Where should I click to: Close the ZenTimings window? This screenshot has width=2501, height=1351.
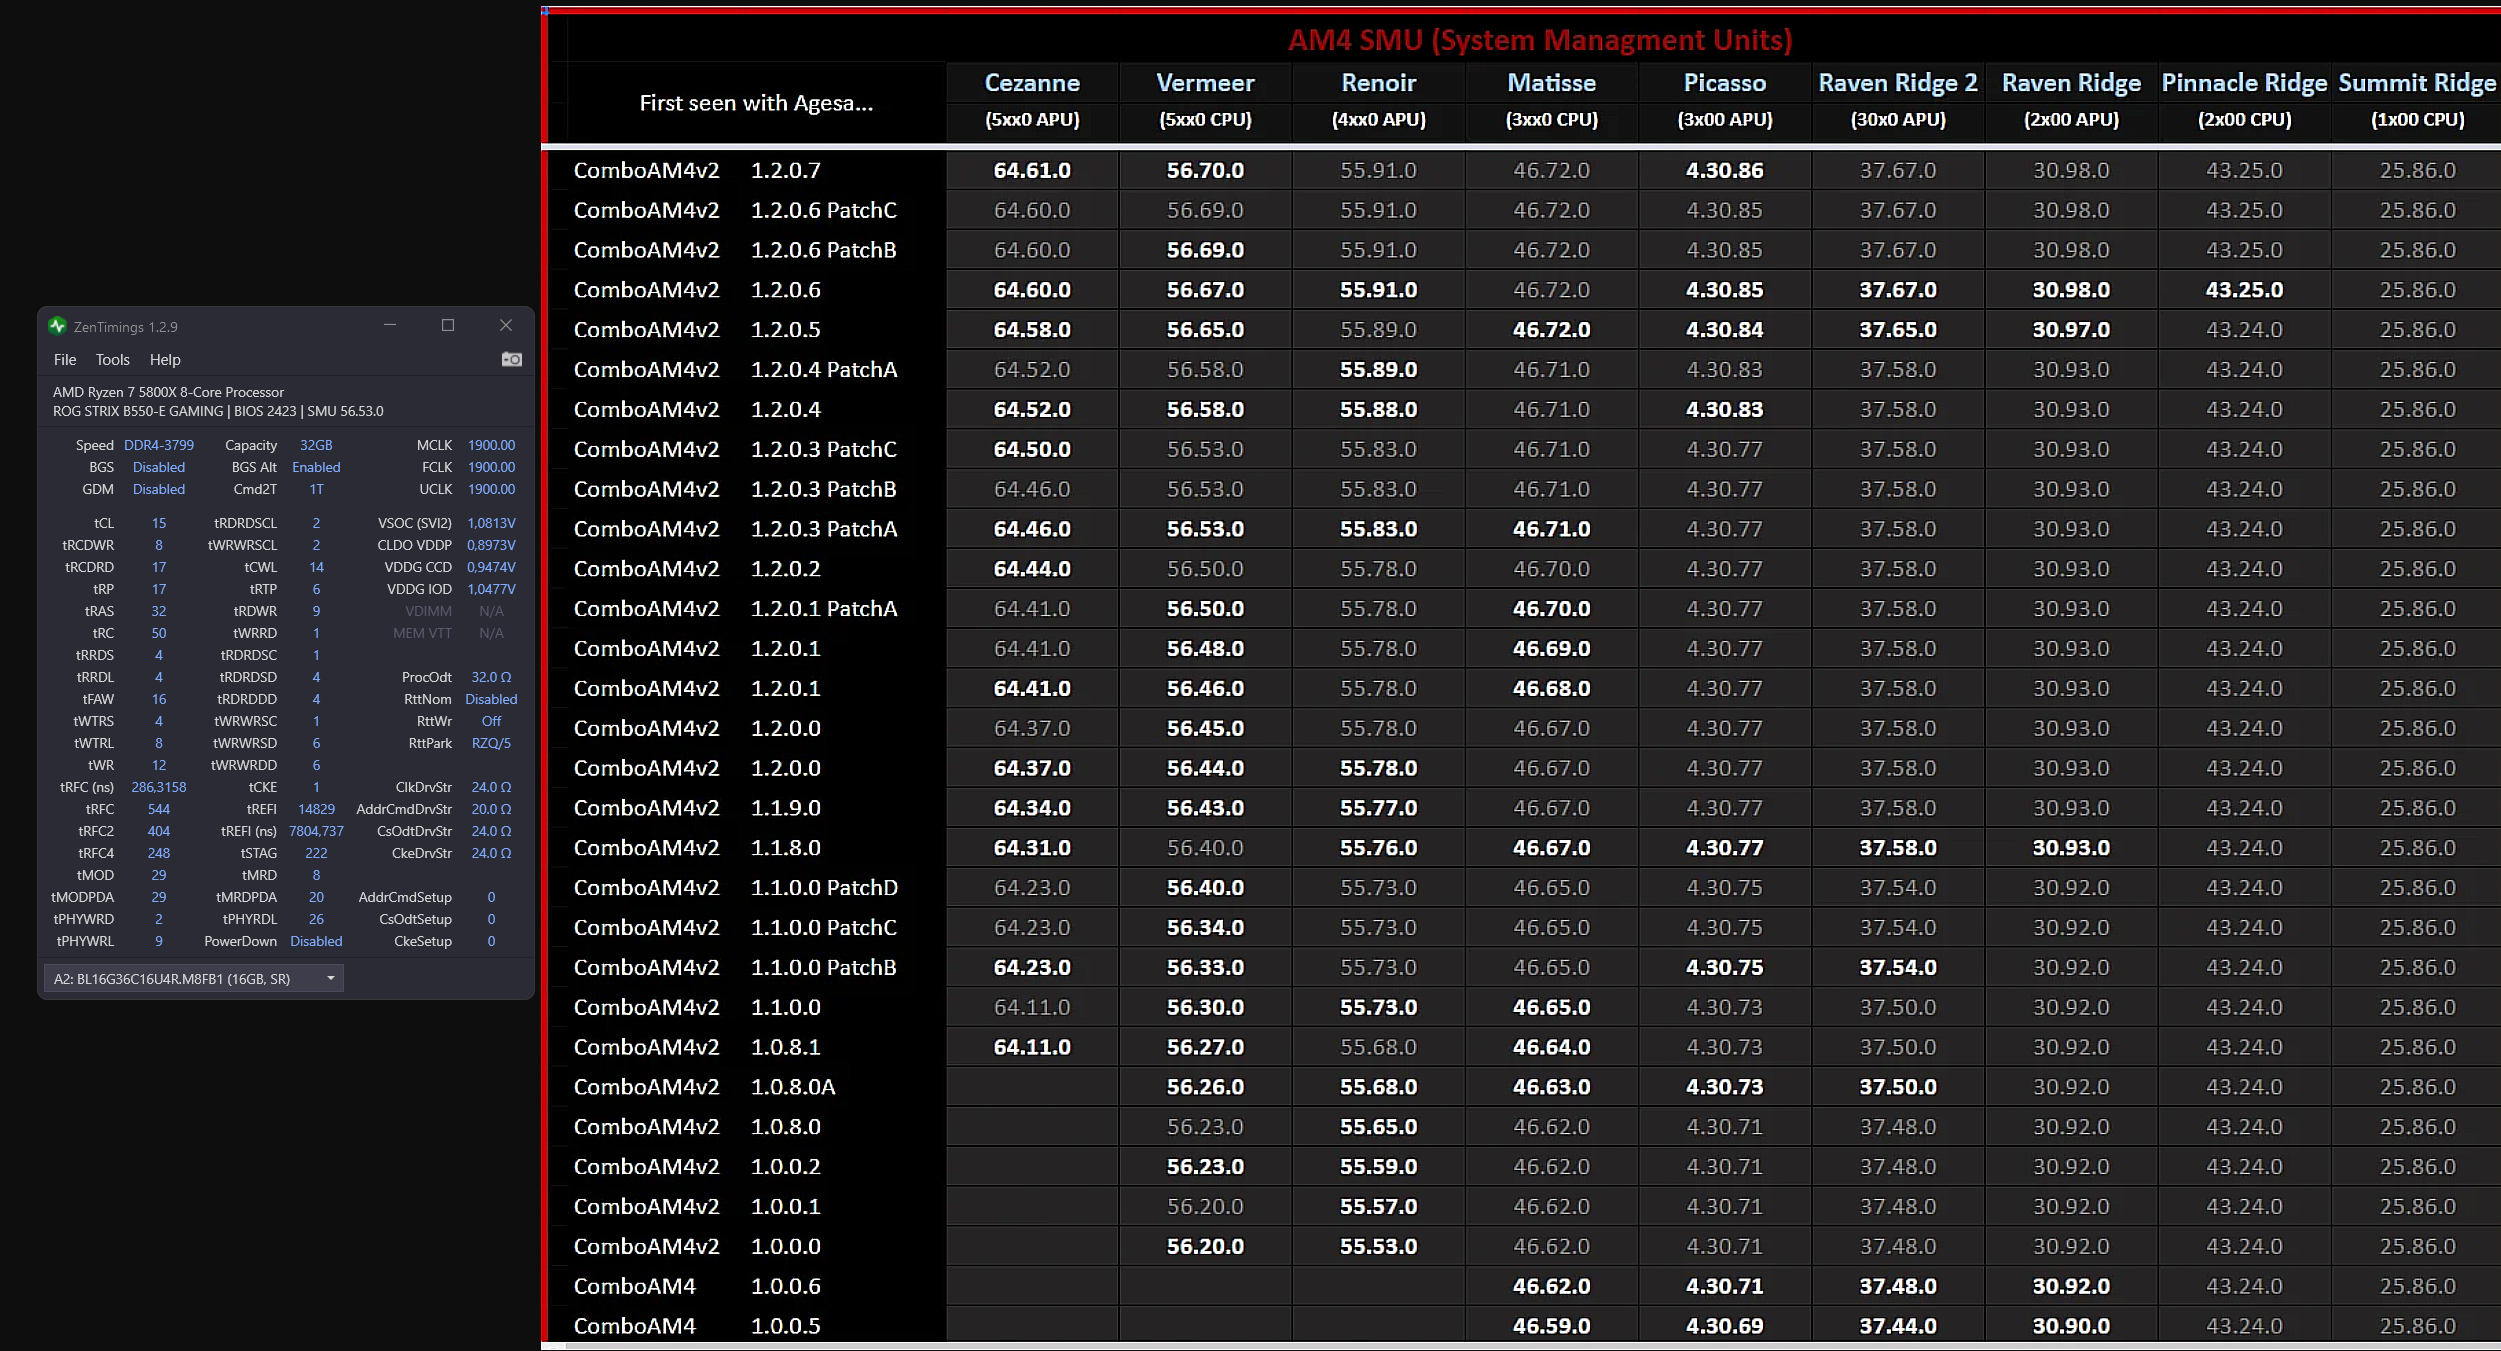tap(506, 325)
